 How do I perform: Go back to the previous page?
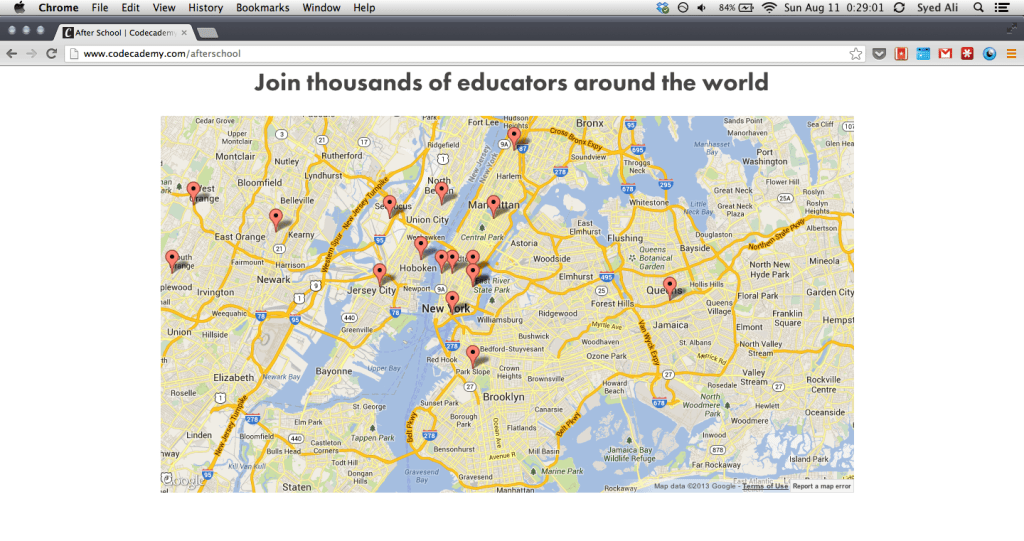[x=12, y=53]
